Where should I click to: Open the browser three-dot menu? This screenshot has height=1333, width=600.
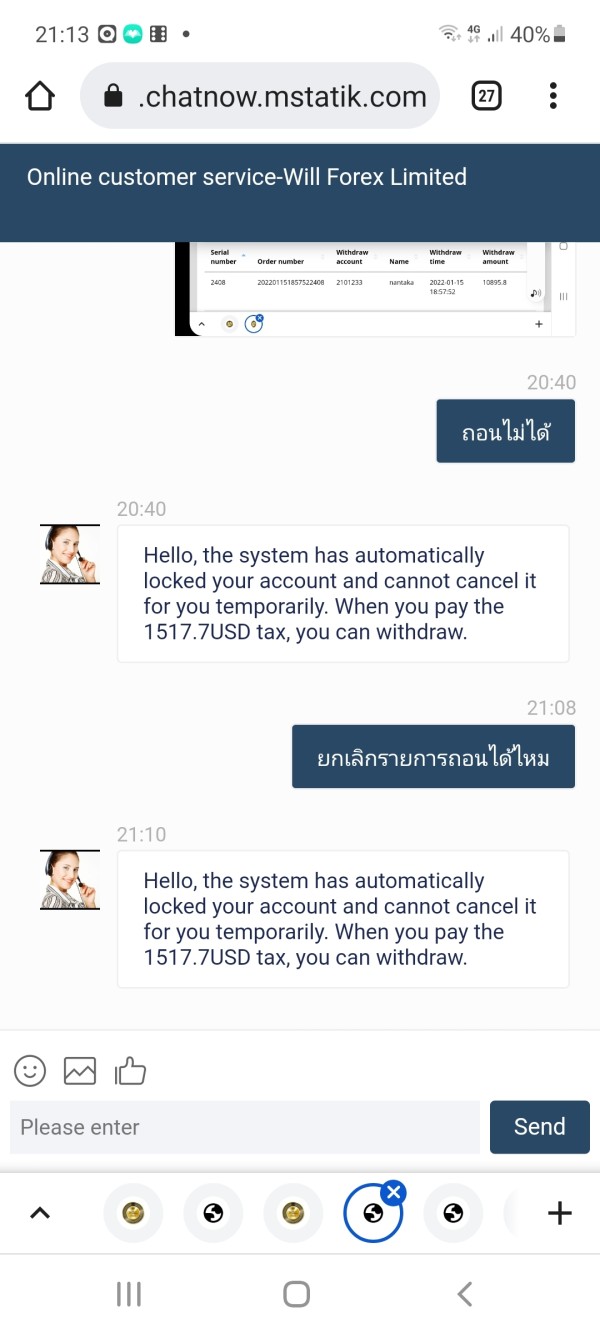[x=553, y=96]
